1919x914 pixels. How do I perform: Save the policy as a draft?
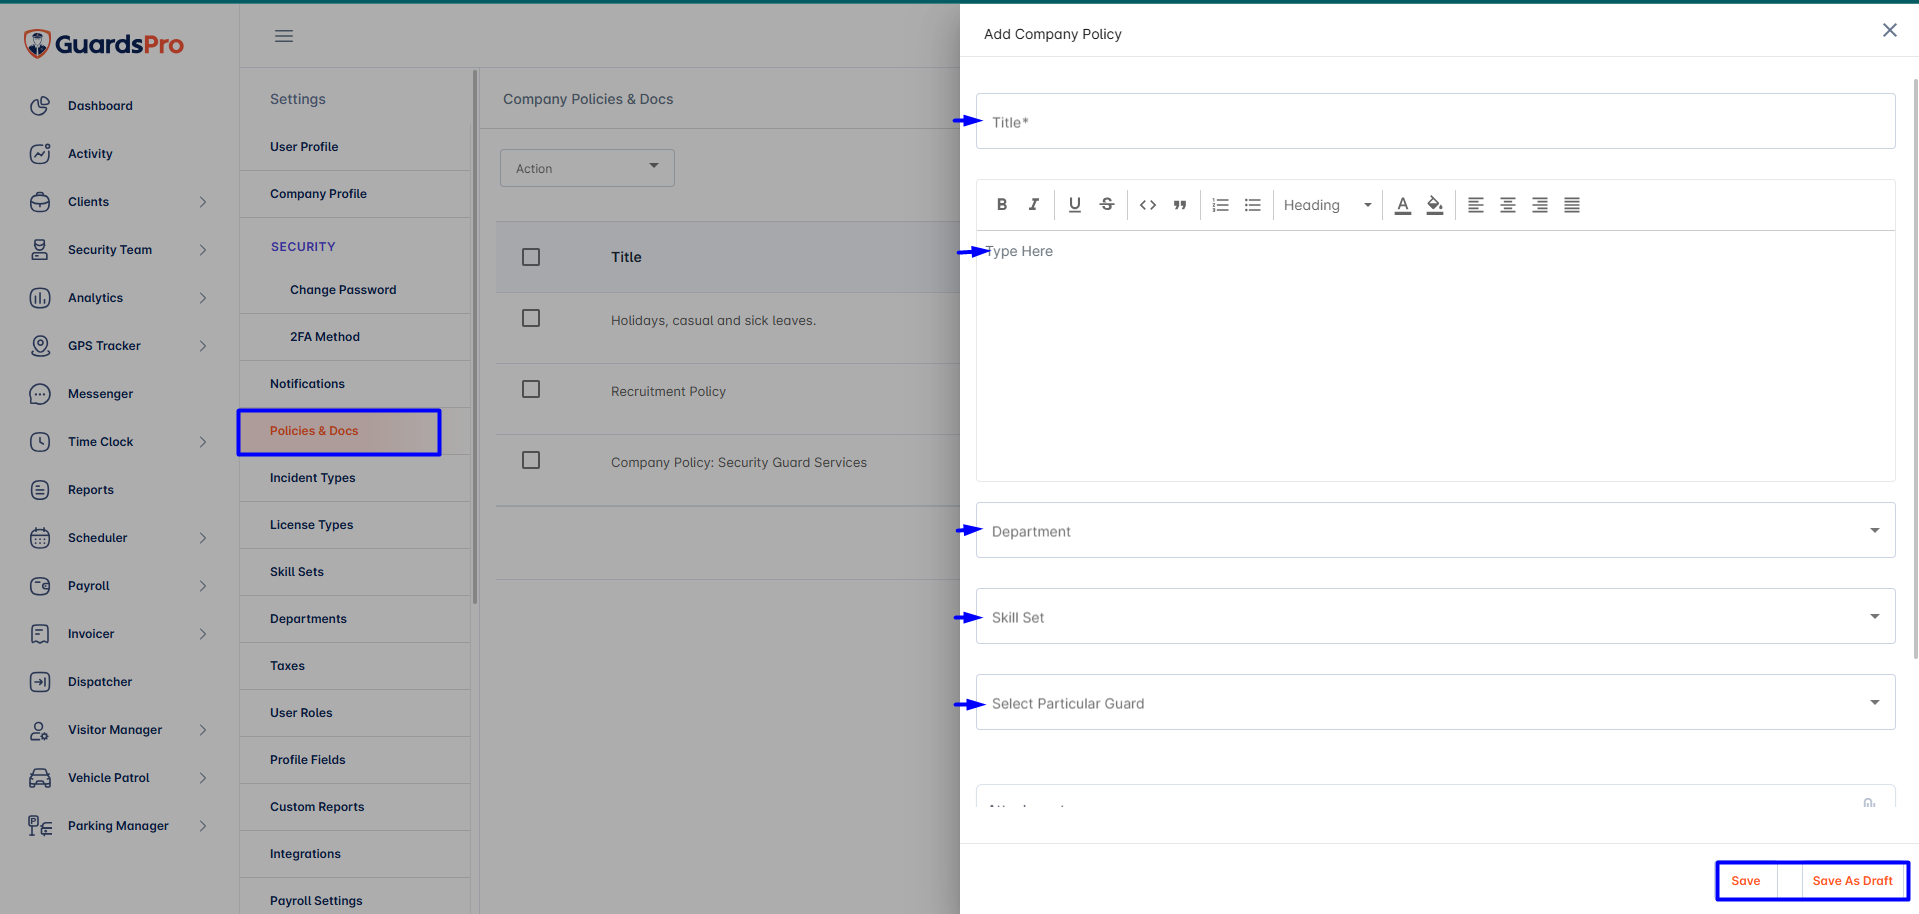1852,881
